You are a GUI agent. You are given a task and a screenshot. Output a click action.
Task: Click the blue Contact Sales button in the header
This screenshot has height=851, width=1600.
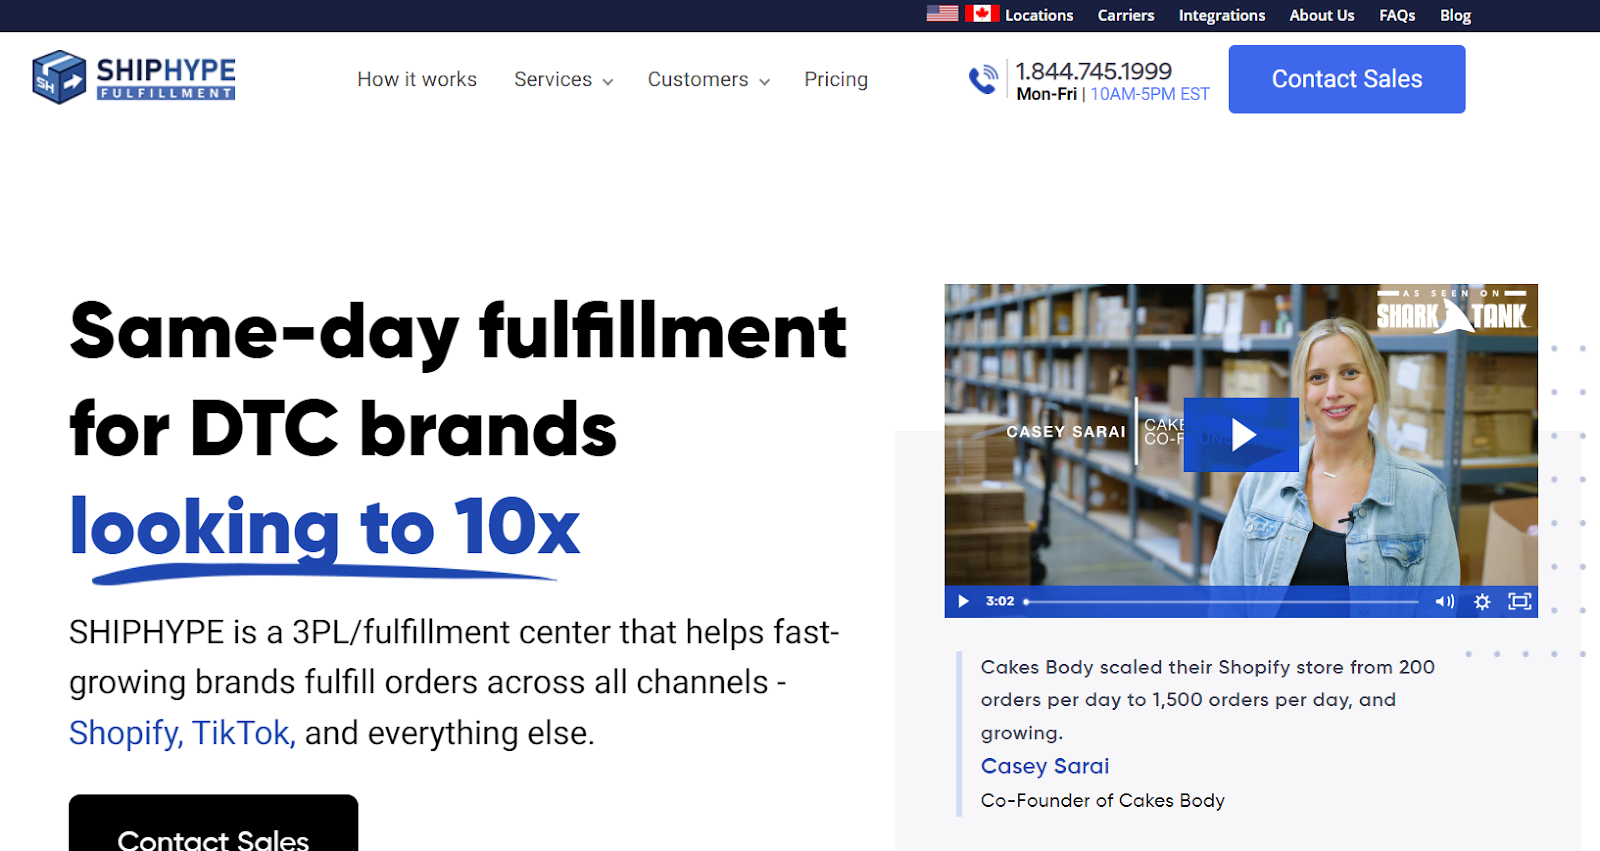click(x=1347, y=79)
